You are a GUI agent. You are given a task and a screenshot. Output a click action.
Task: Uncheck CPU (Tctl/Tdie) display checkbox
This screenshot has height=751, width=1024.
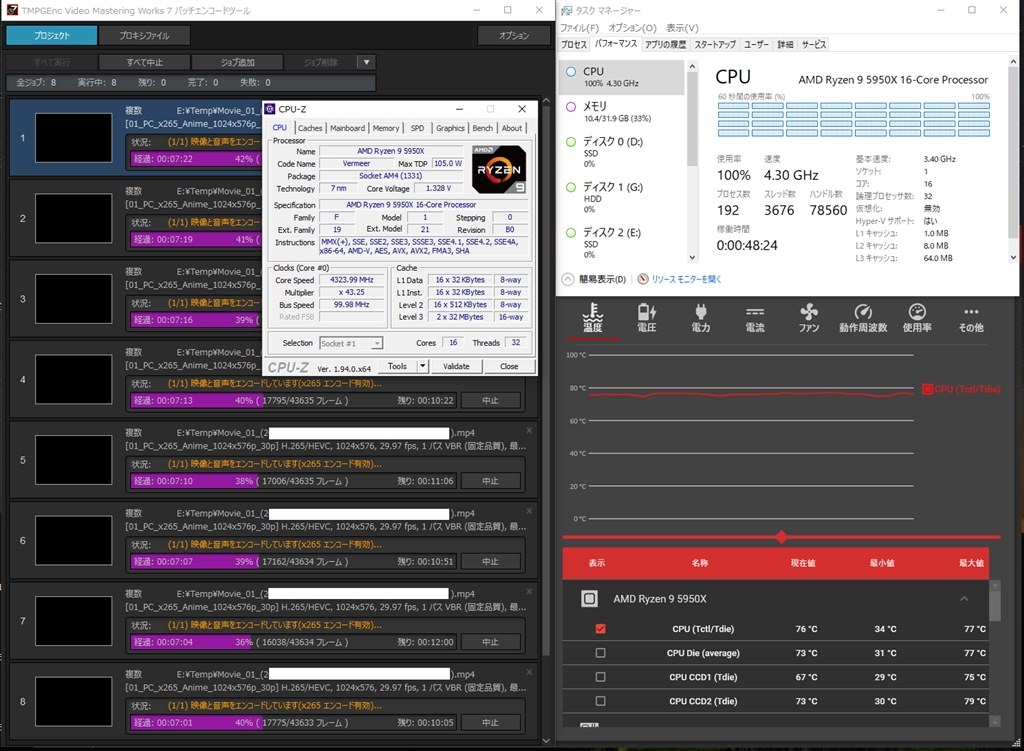click(x=600, y=629)
